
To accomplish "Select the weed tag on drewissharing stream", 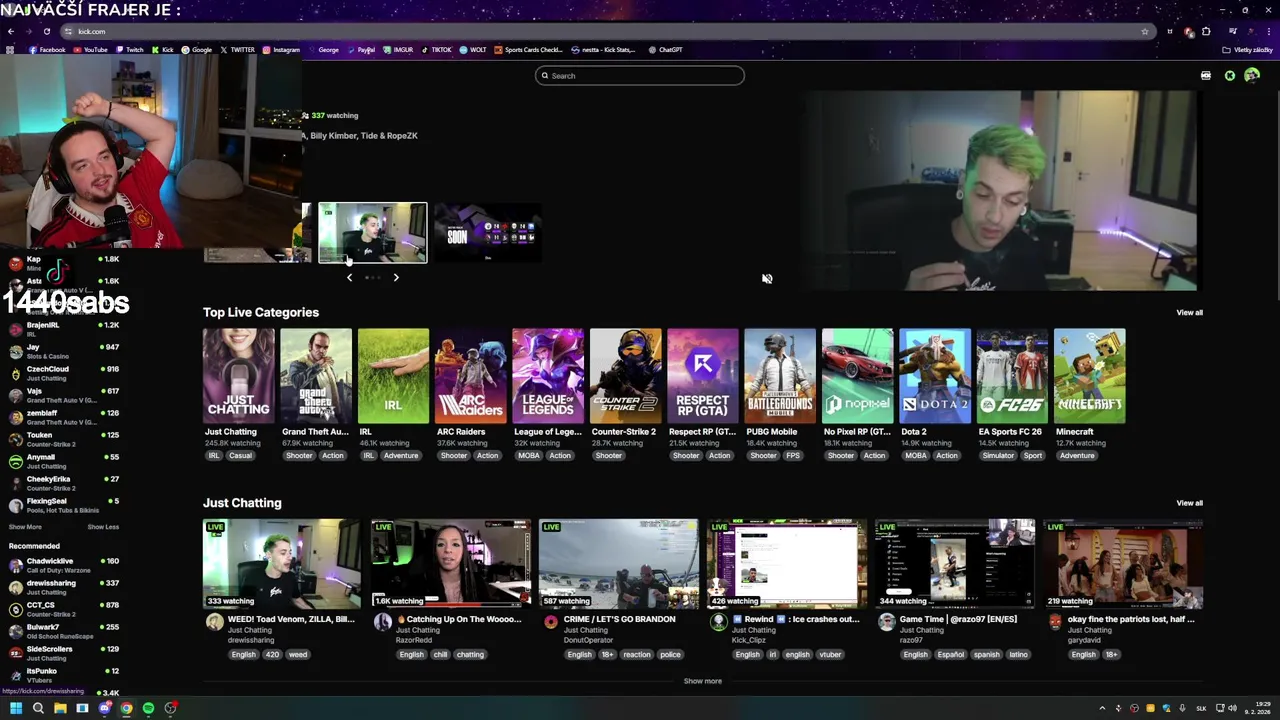I will point(298,655).
